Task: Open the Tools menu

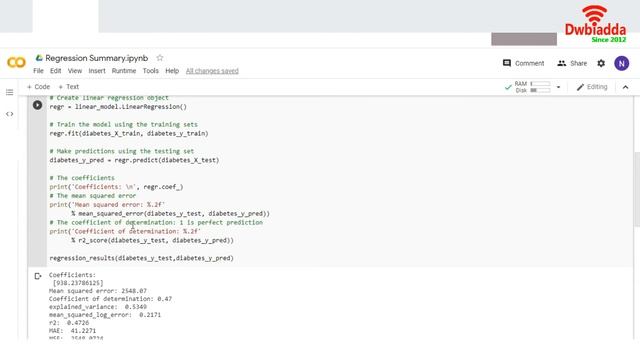Action: click(151, 71)
